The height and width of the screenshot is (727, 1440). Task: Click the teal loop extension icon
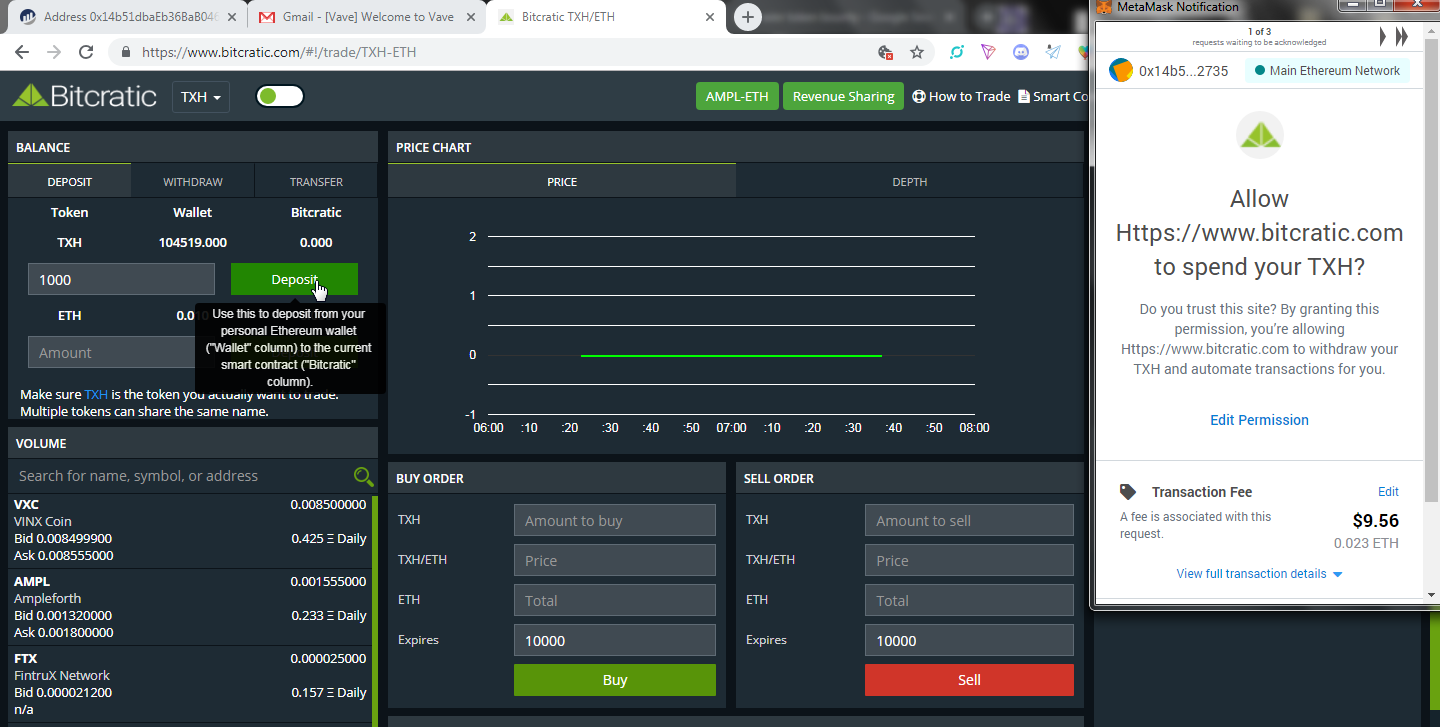point(957,52)
